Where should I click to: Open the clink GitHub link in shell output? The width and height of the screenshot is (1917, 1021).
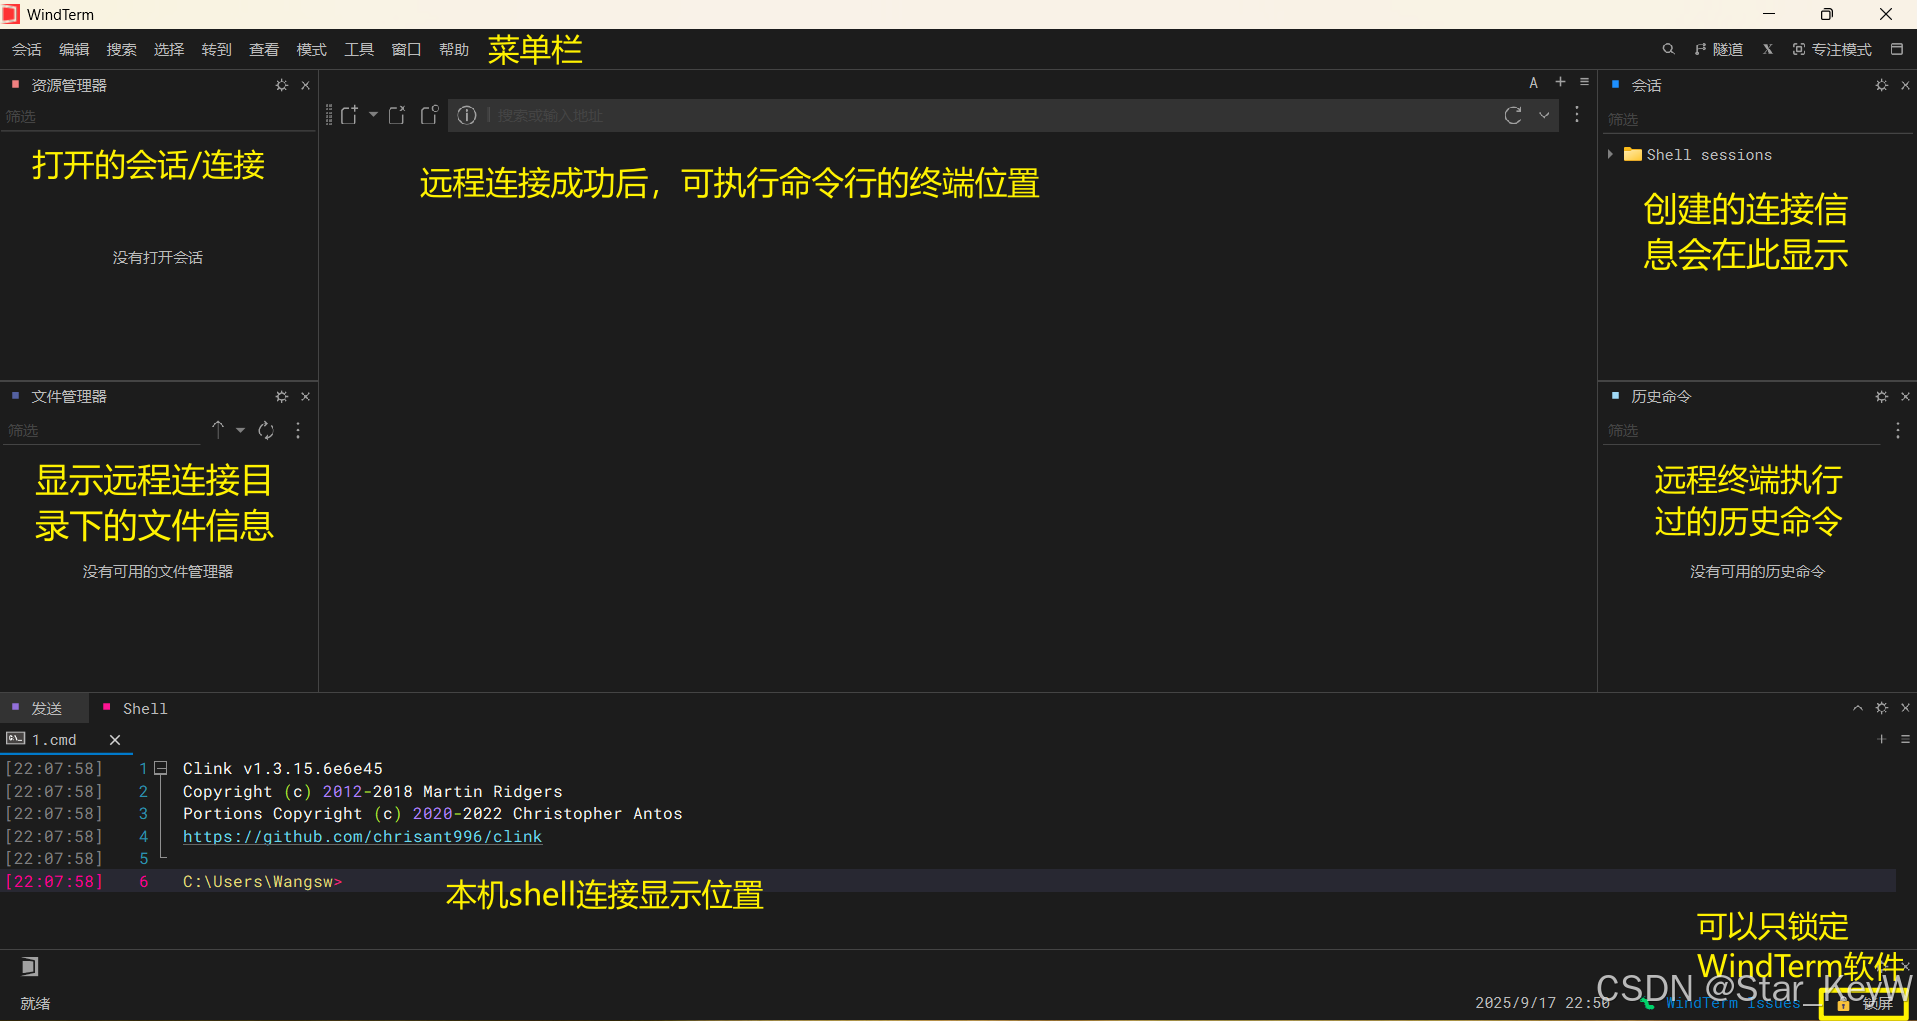[362, 837]
